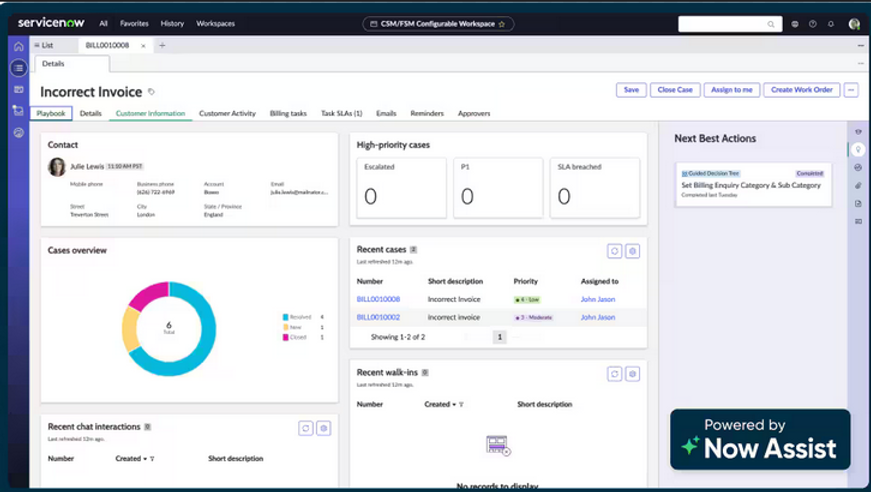Click the Save button

(x=631, y=90)
